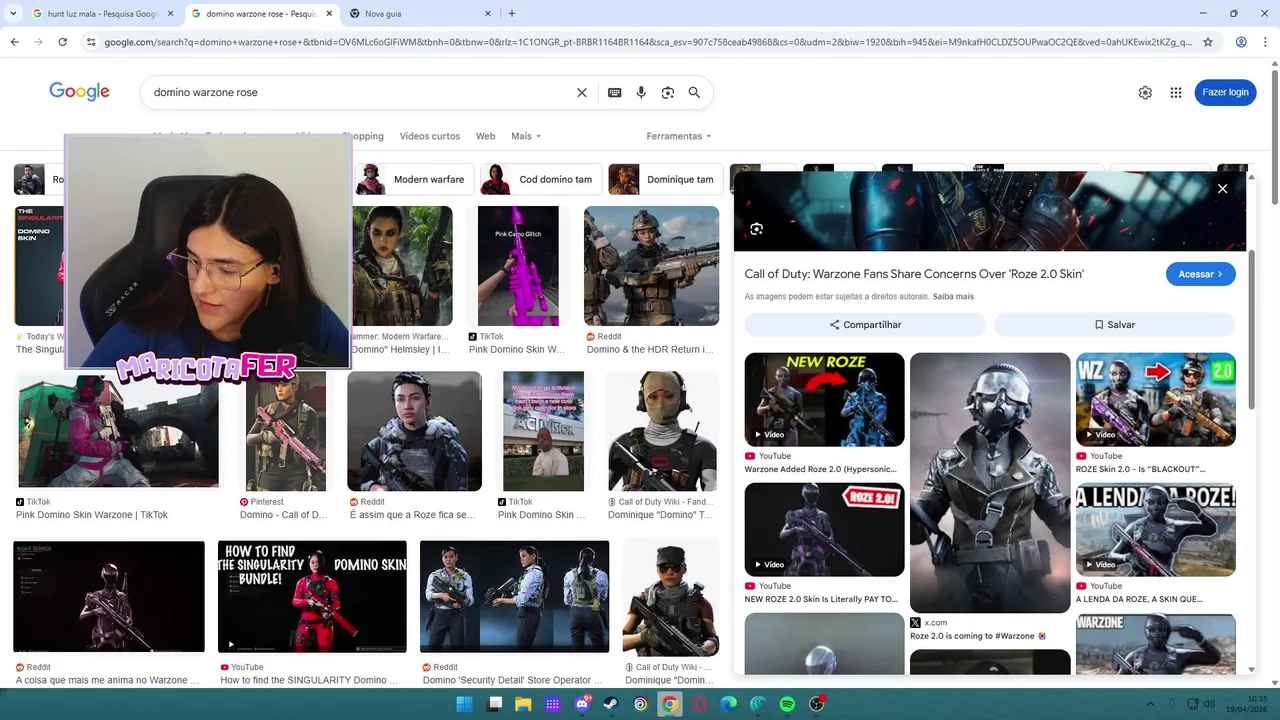Viewport: 1280px width, 720px height.
Task: Open the 'A LENDA DA ROZE' video thumbnail
Action: coord(1155,529)
